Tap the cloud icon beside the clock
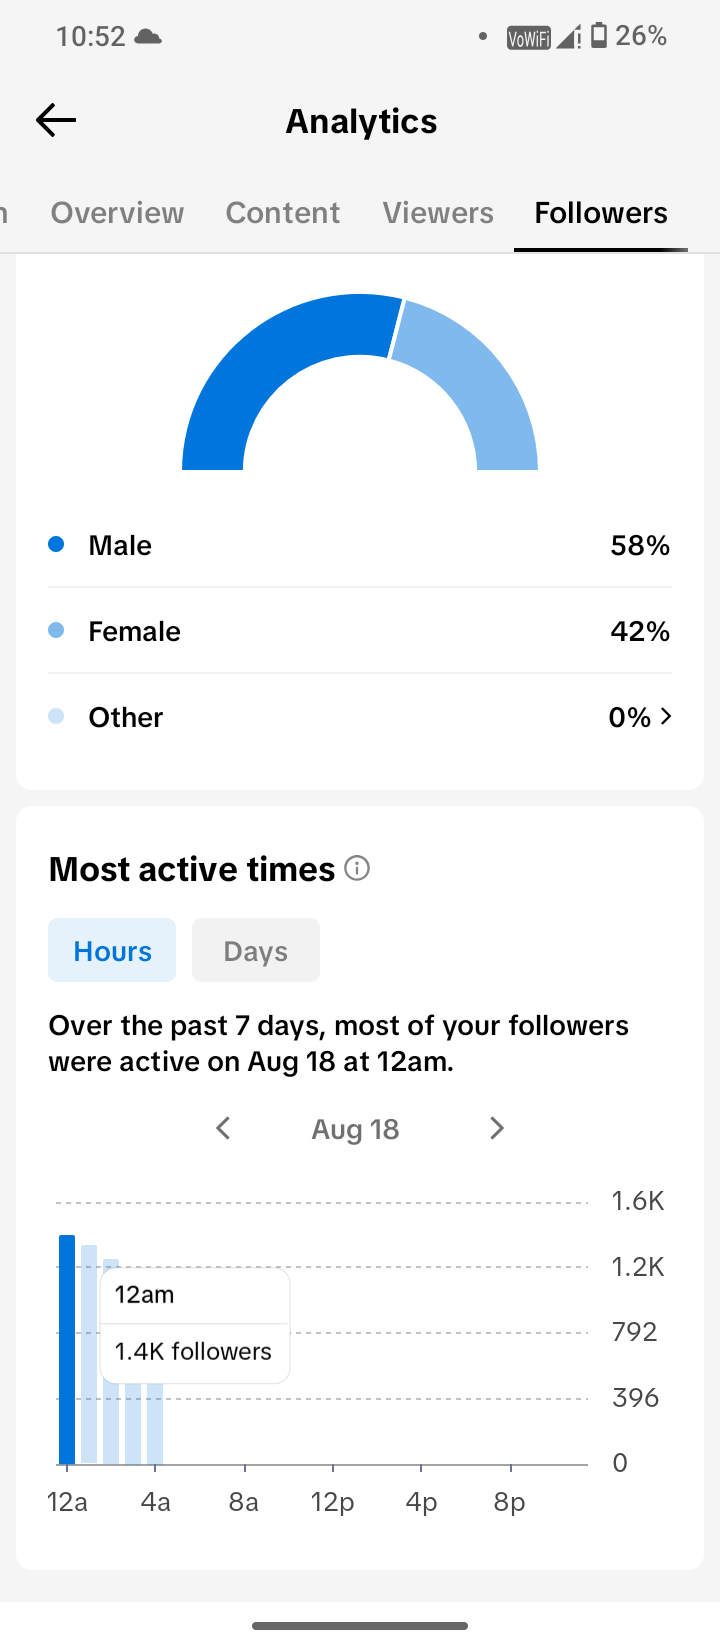This screenshot has height=1650, width=720. (x=148, y=37)
